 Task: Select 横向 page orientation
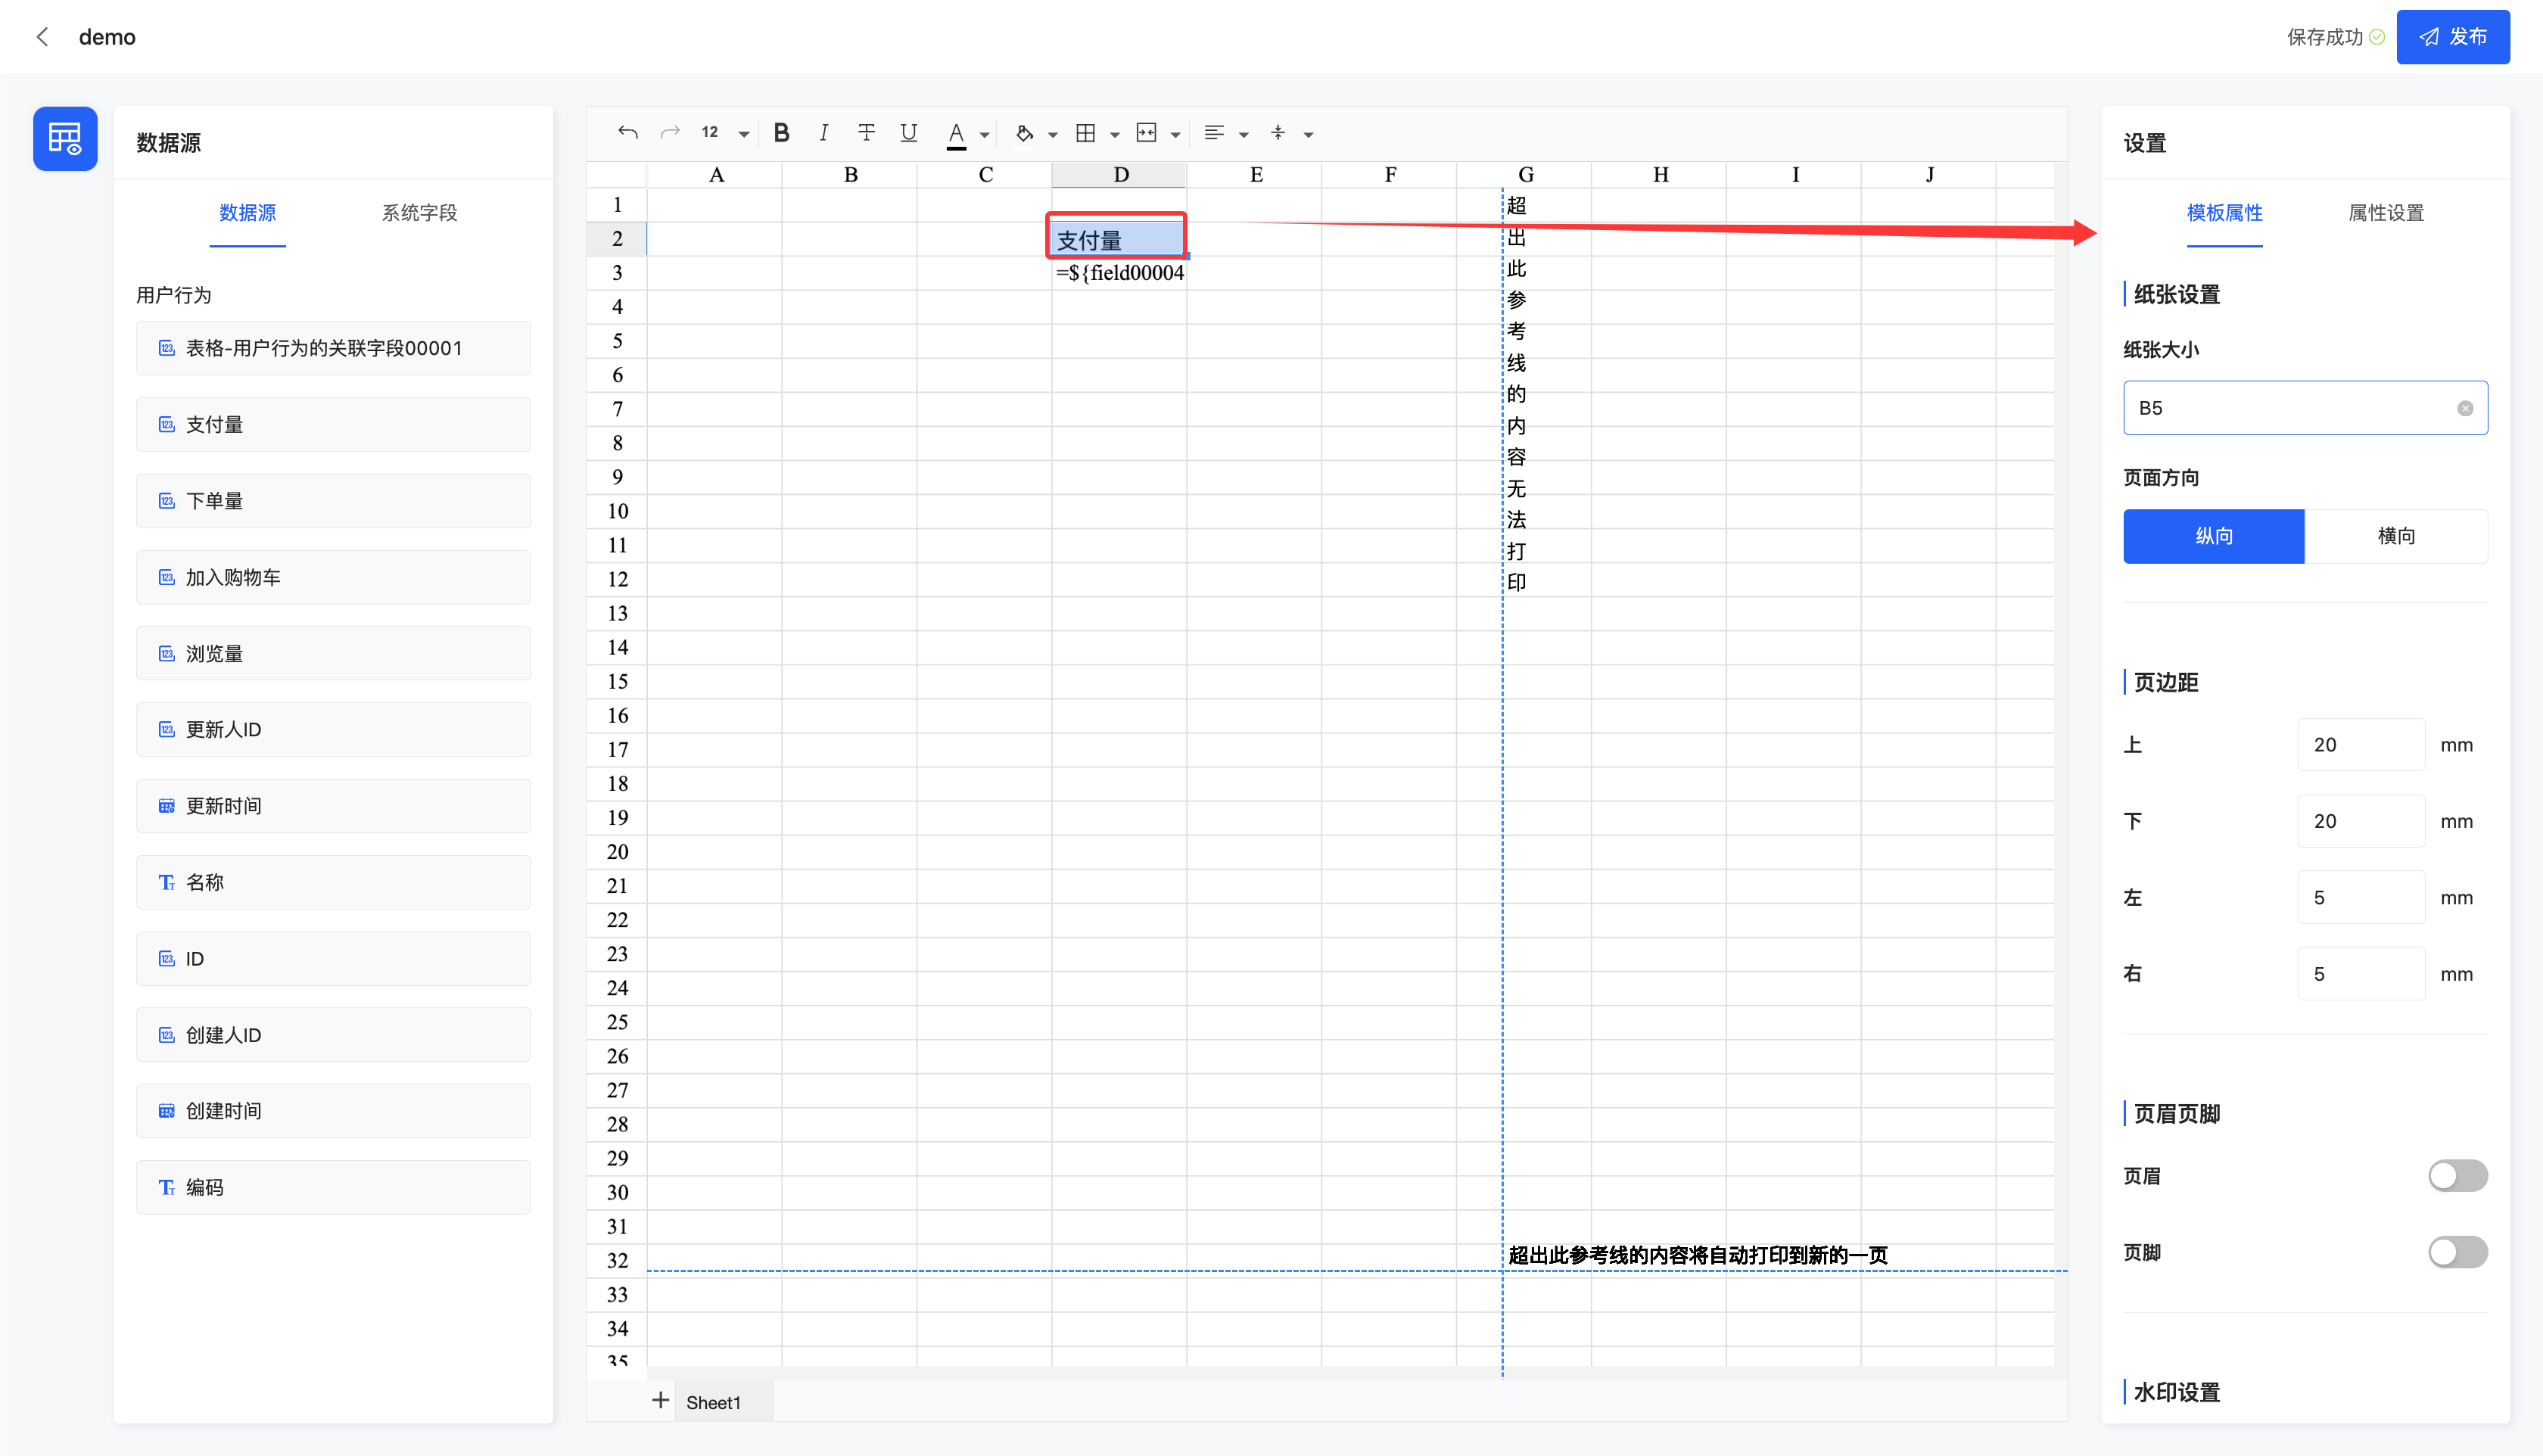pos(2395,536)
